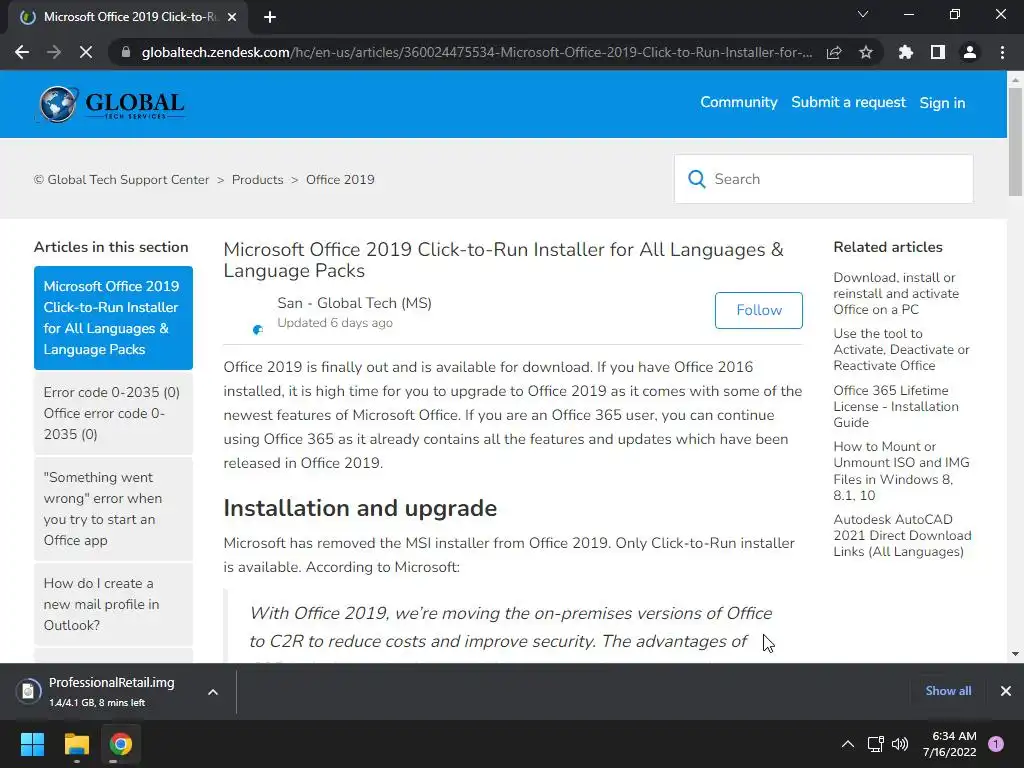Bookmark this page with the star
The image size is (1024, 768).
pyautogui.click(x=866, y=52)
